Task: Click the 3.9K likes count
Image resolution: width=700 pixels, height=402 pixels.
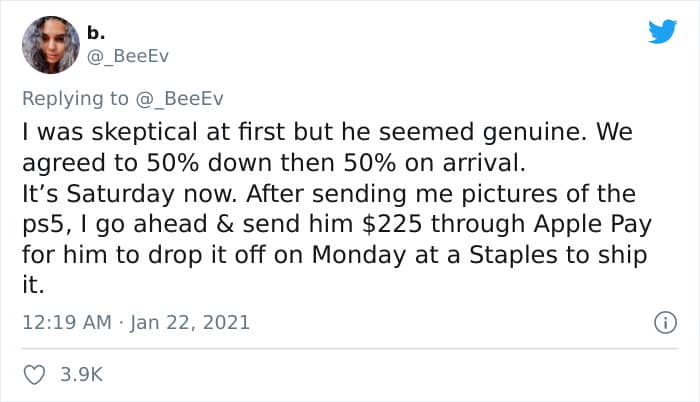Action: pyautogui.click(x=80, y=375)
